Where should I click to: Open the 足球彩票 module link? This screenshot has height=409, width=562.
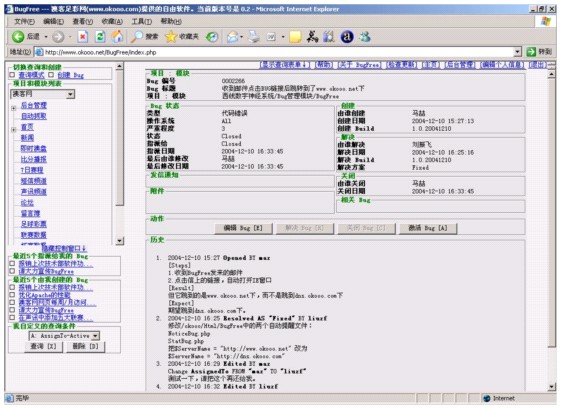pos(34,224)
